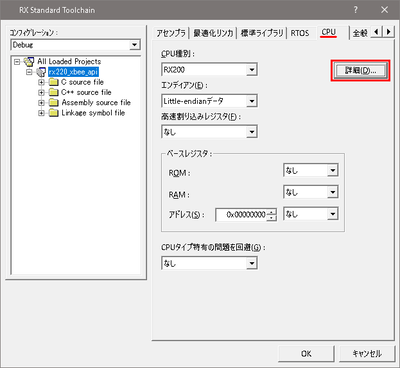Switch to the 全般 tab
Image resolution: width=400 pixels, height=368 pixels.
pyautogui.click(x=360, y=33)
